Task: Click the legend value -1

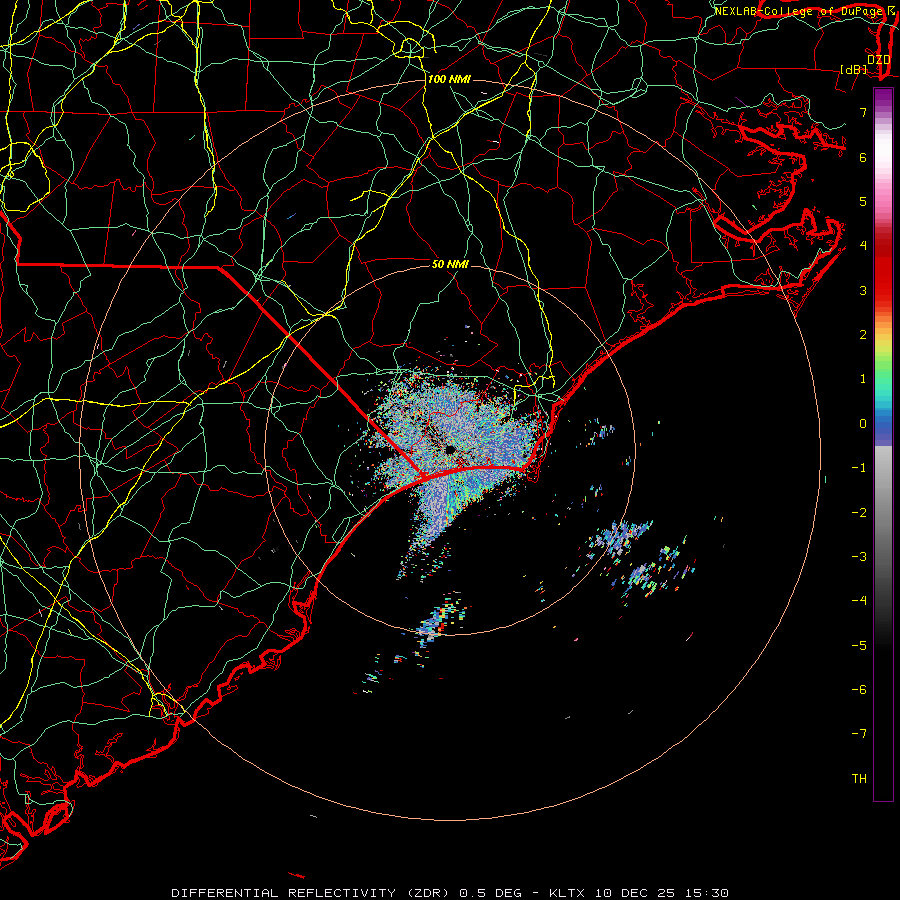Action: click(x=859, y=468)
